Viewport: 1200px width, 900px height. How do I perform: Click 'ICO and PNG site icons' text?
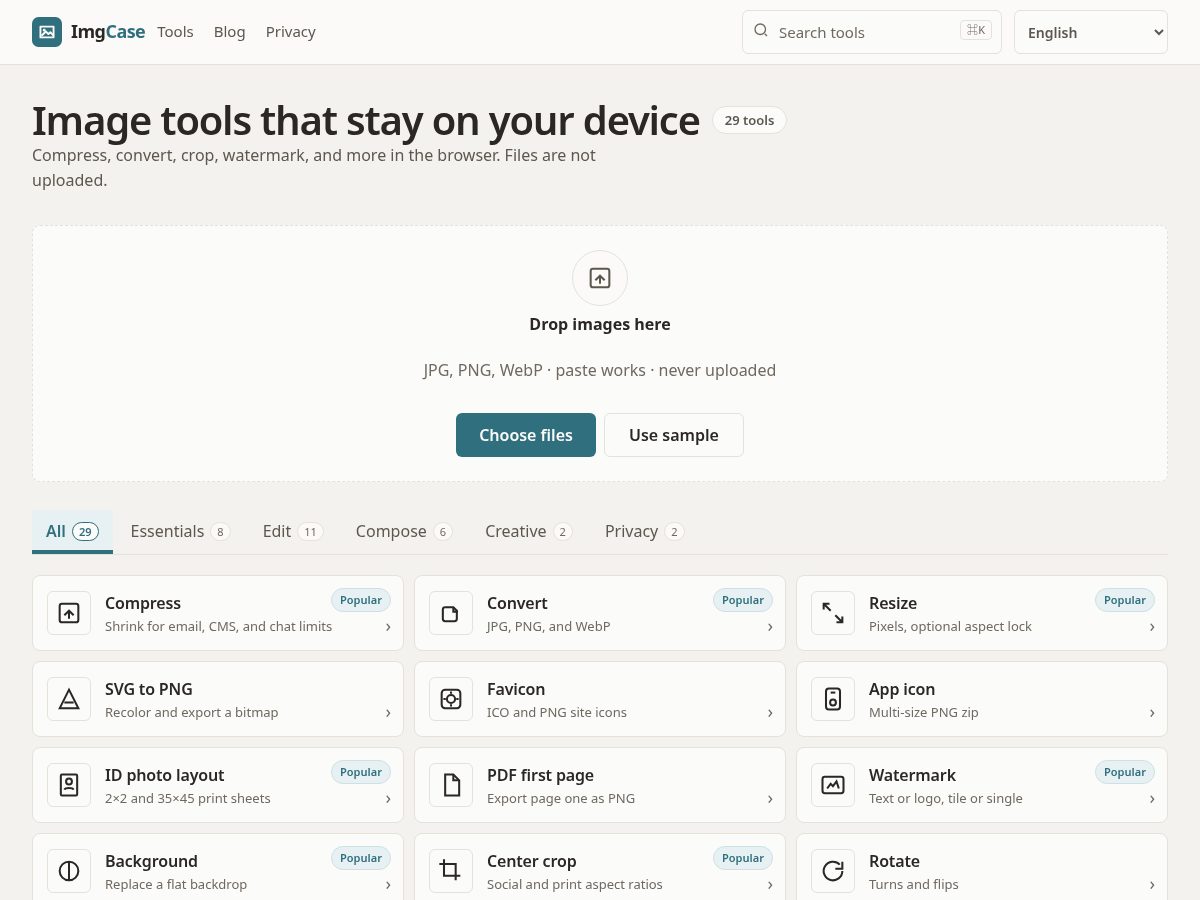coord(557,713)
